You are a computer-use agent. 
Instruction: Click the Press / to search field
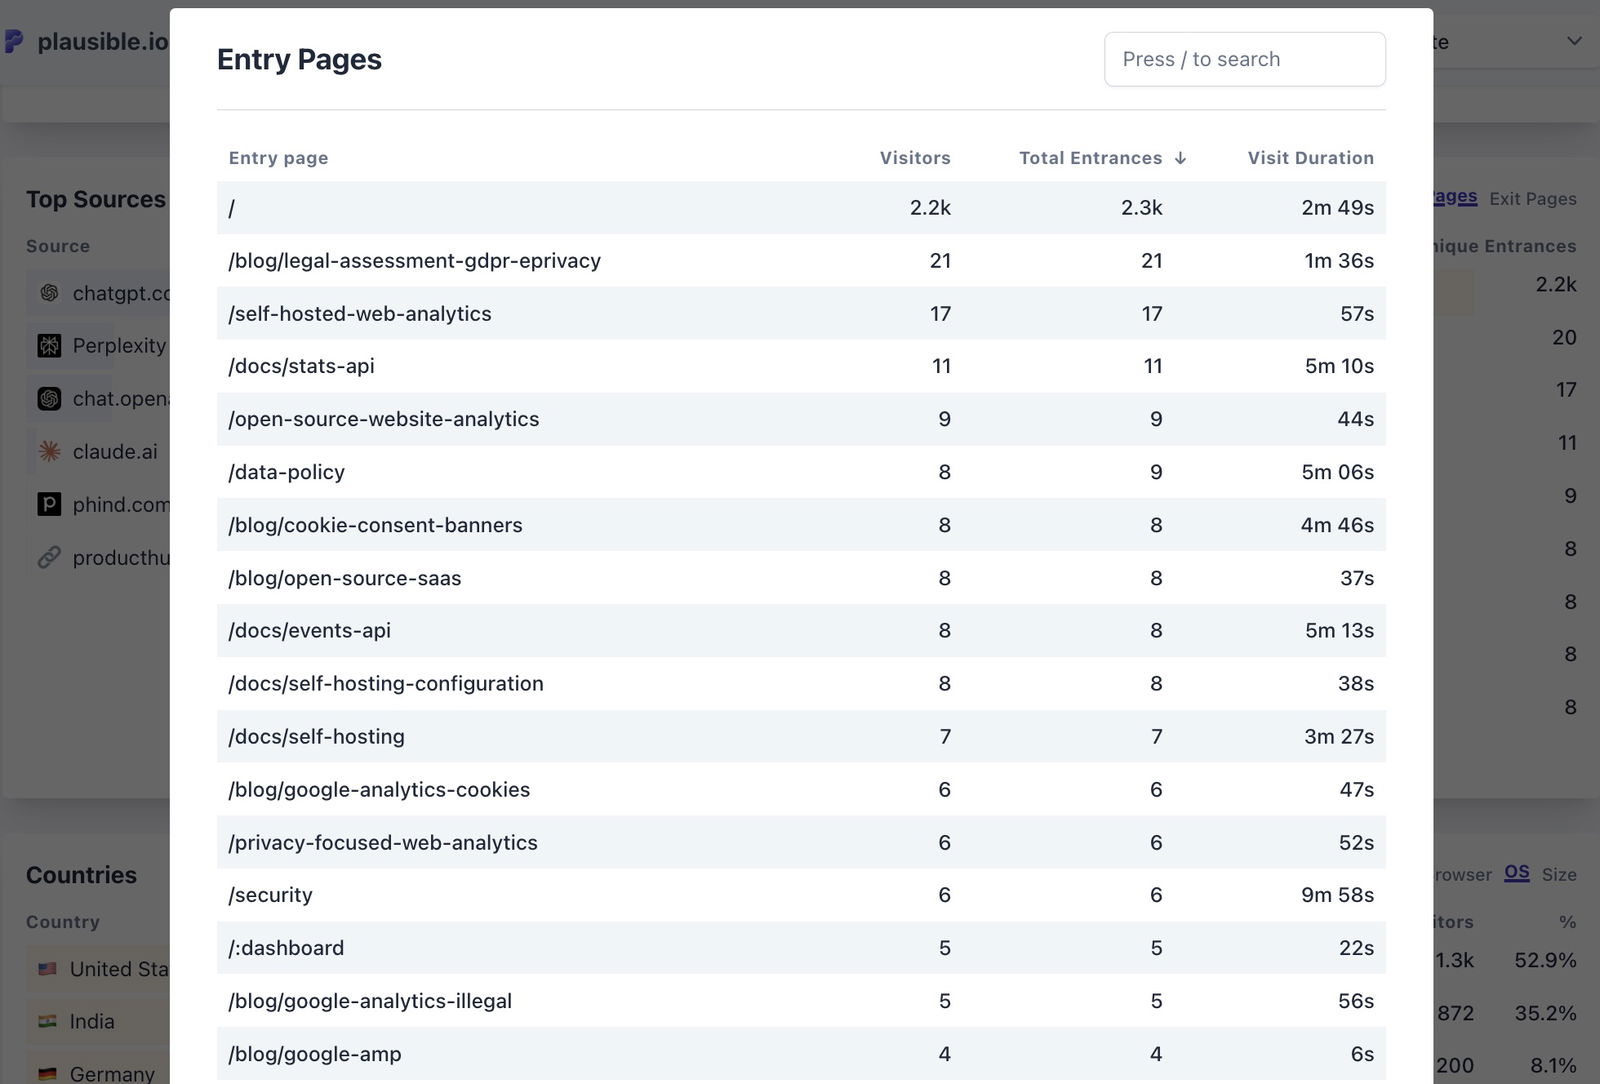click(1244, 59)
